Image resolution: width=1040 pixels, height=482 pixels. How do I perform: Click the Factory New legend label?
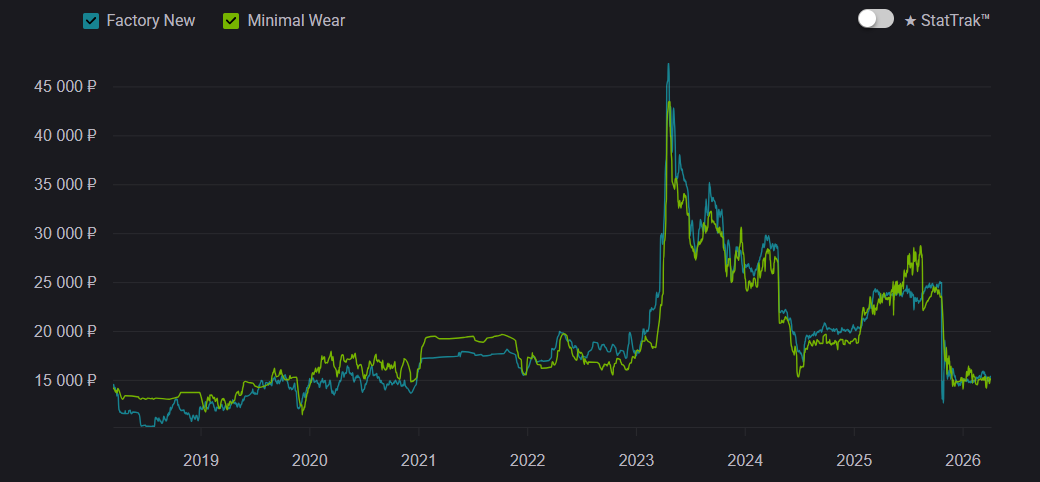point(150,20)
